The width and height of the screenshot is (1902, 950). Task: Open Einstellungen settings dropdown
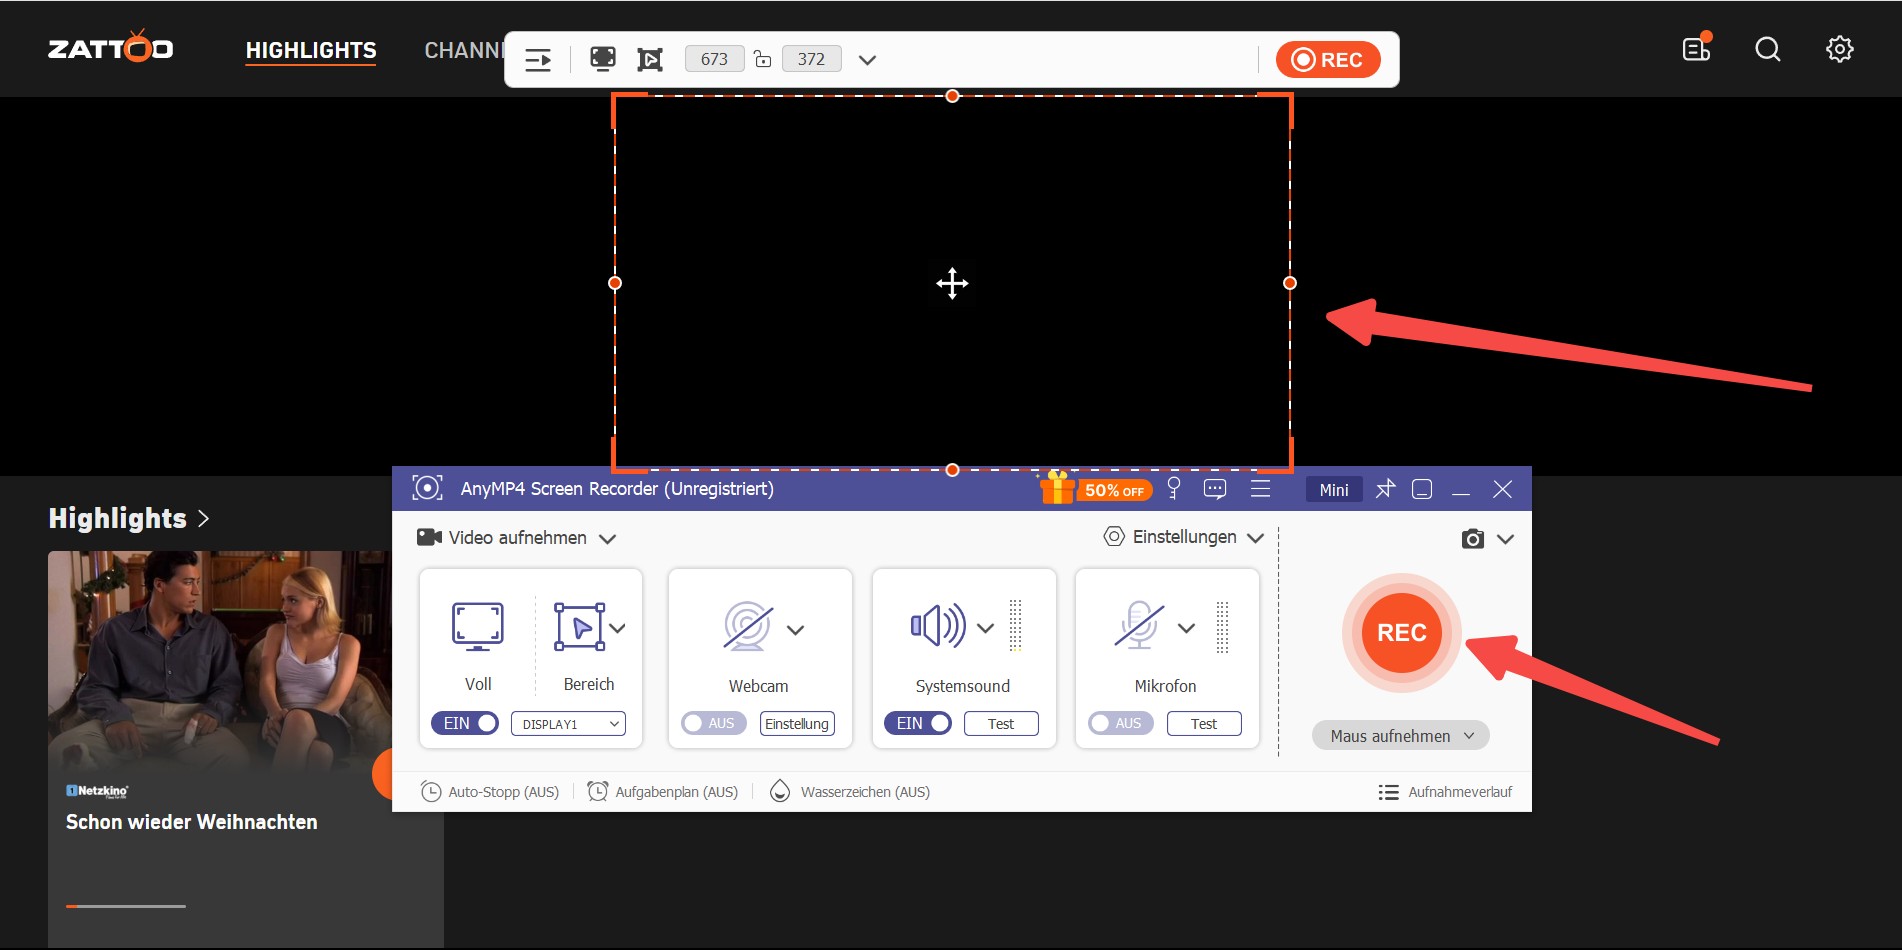click(x=1184, y=537)
